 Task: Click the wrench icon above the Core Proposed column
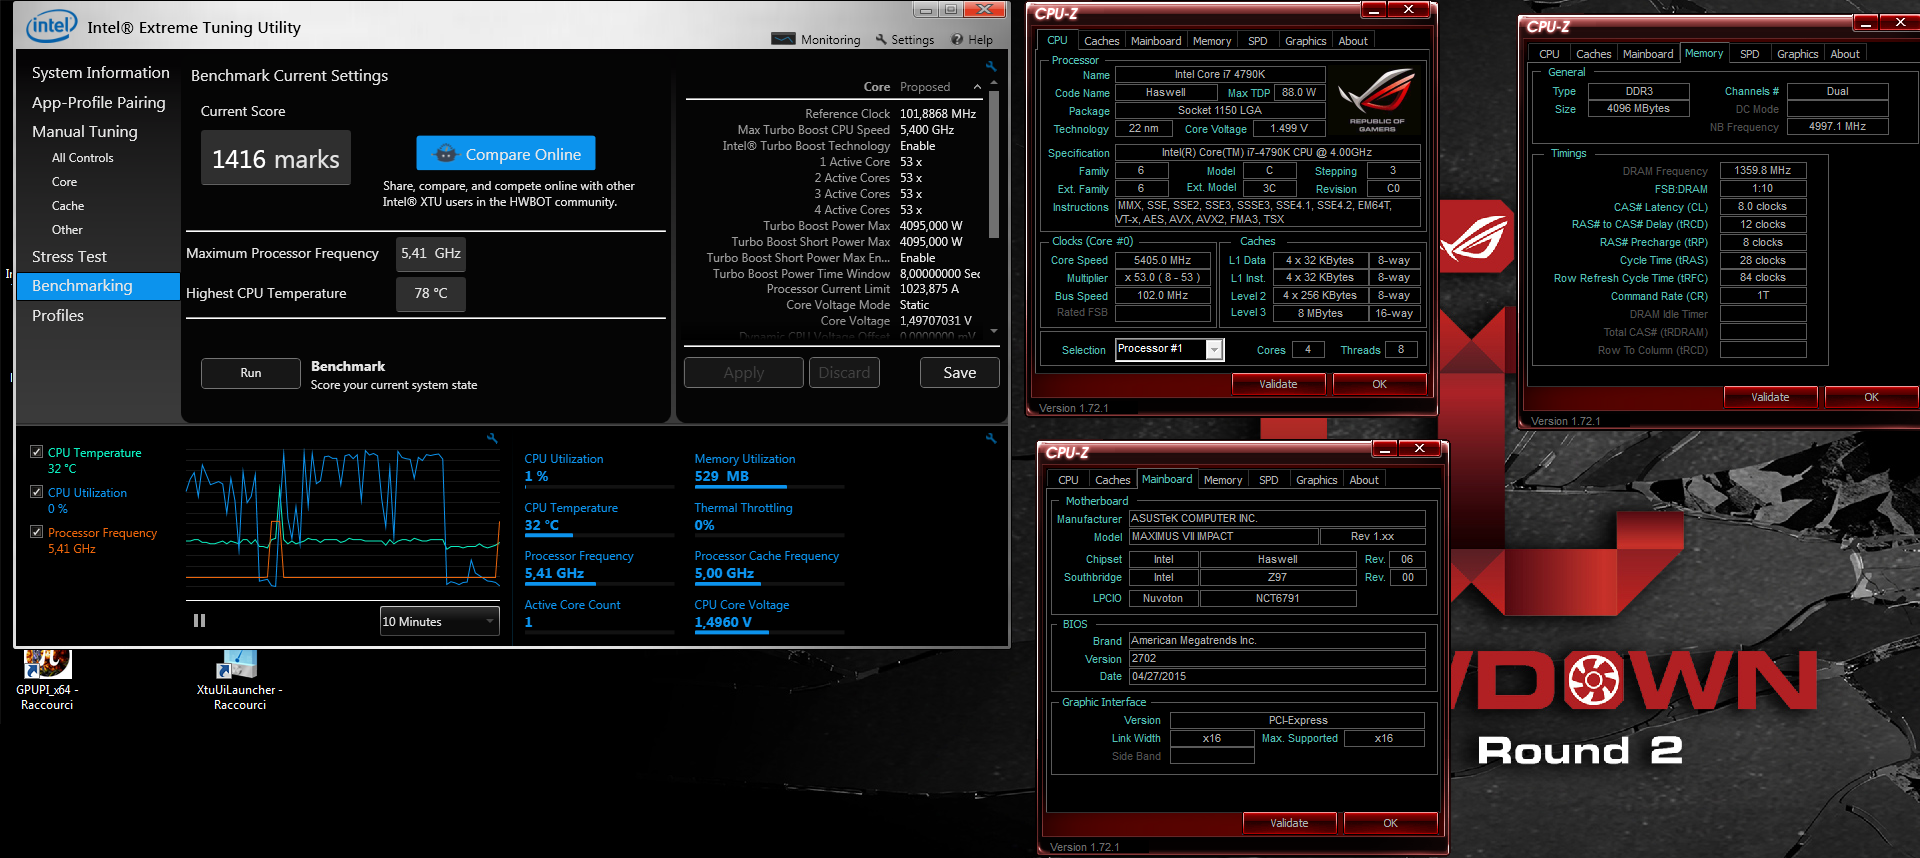[991, 67]
